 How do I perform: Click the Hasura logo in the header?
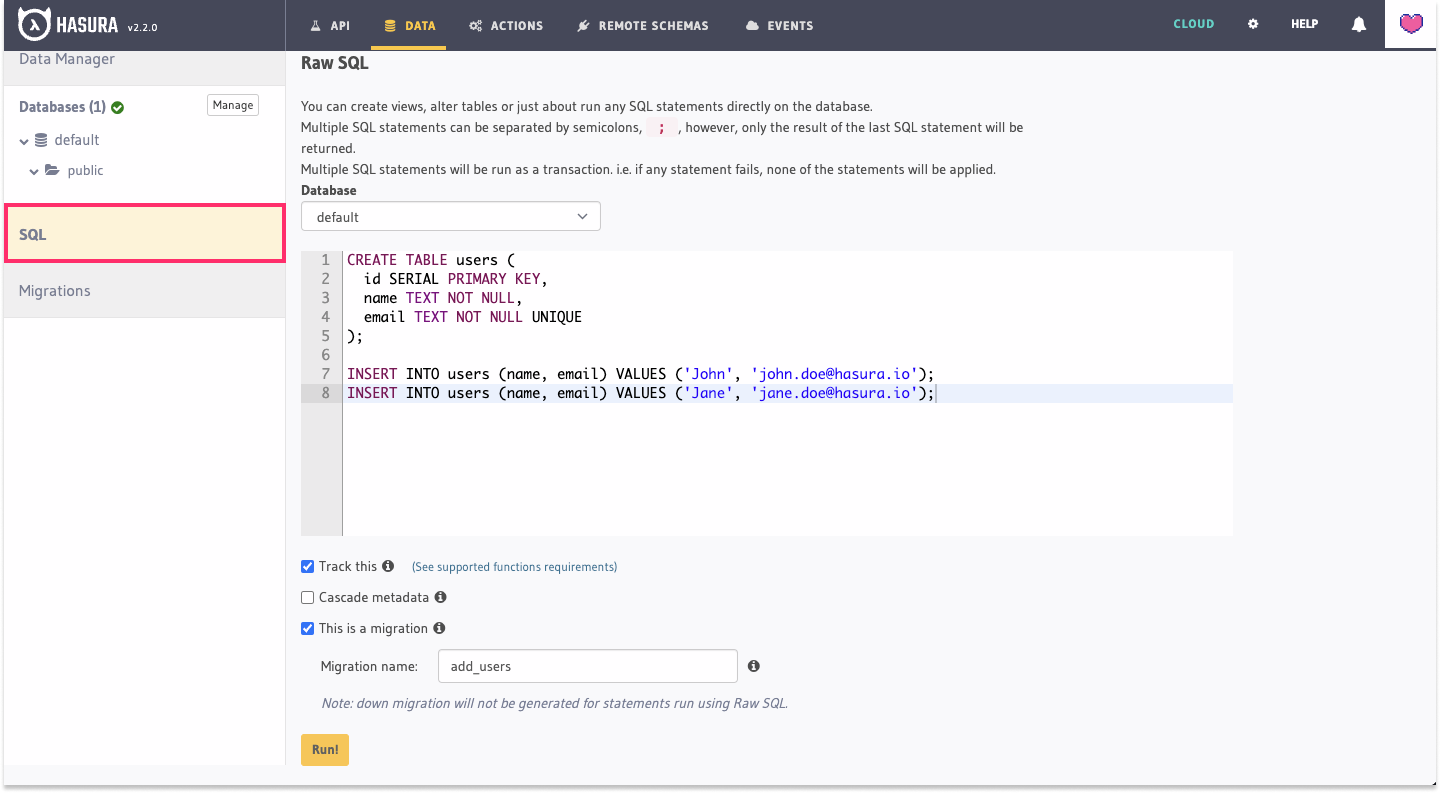coord(34,22)
